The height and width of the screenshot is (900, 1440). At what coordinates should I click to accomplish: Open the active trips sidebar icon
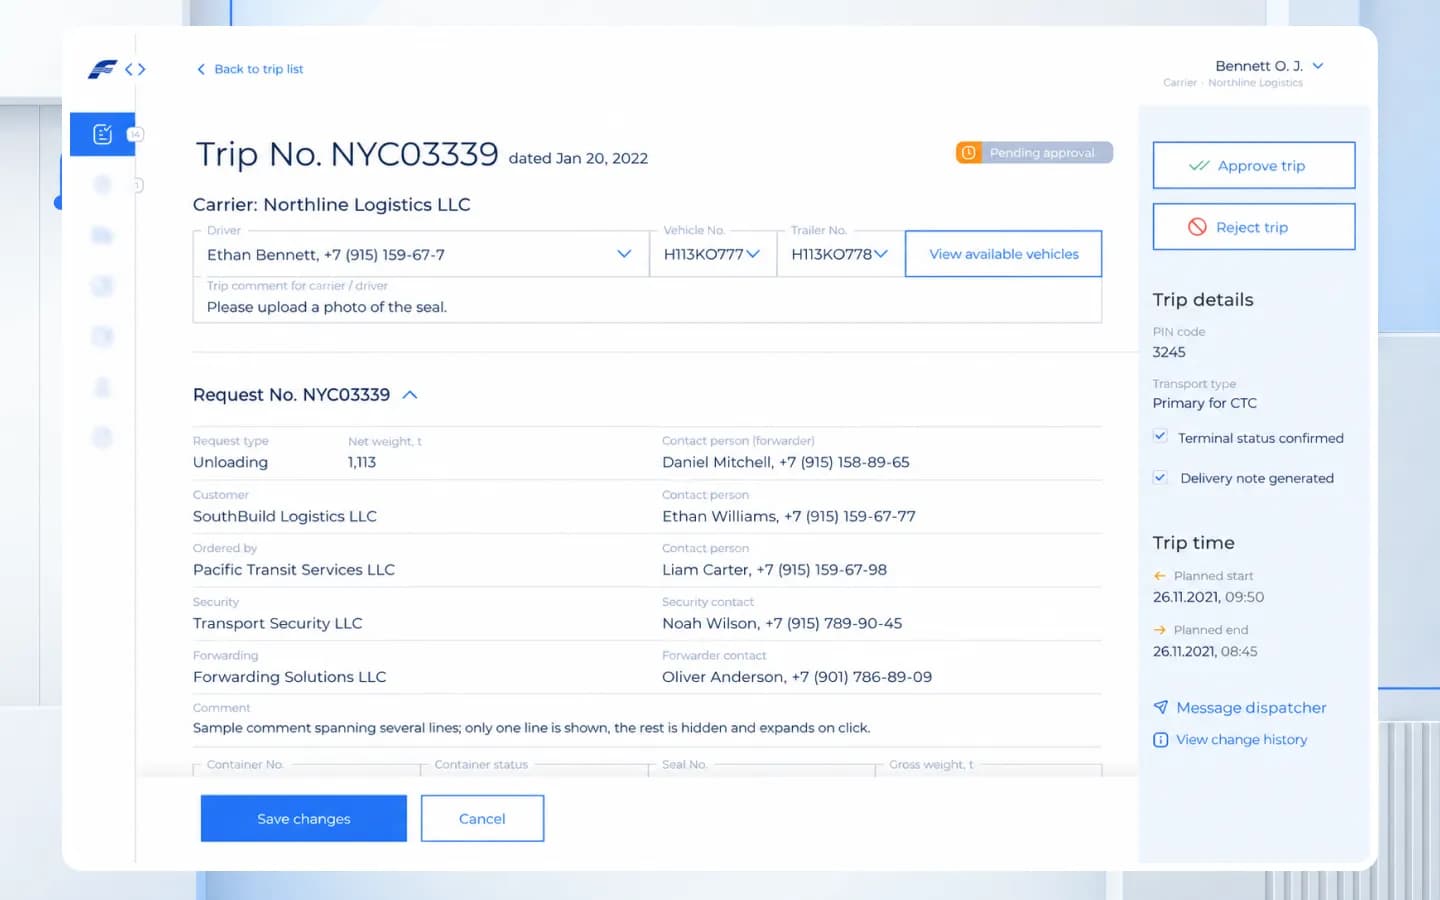click(102, 134)
